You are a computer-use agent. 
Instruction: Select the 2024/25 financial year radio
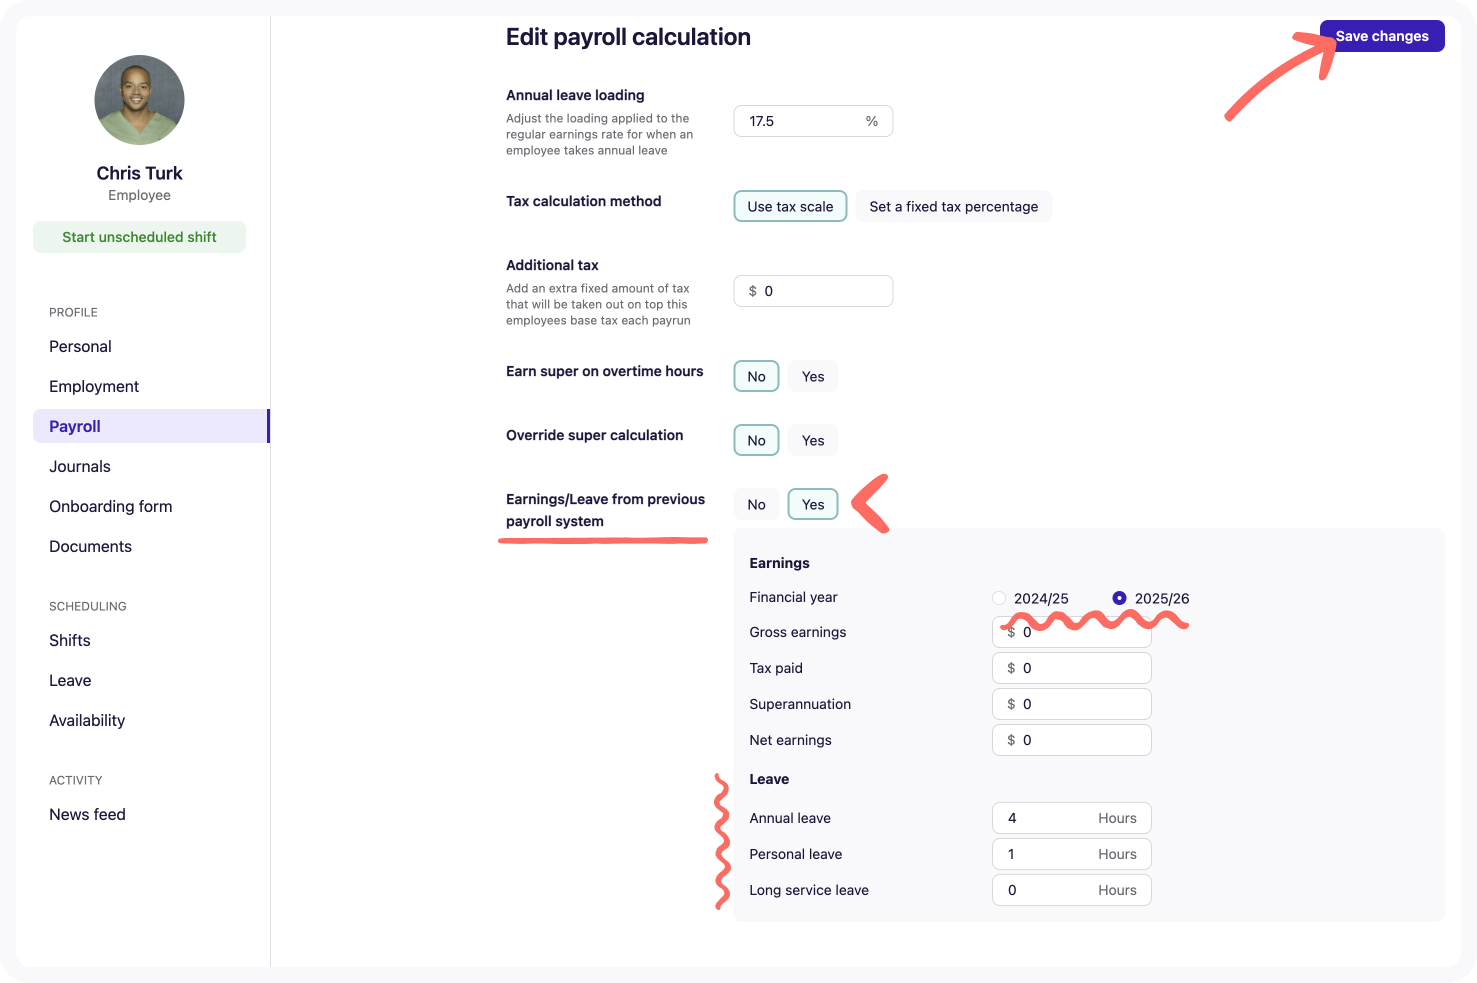click(x=999, y=598)
